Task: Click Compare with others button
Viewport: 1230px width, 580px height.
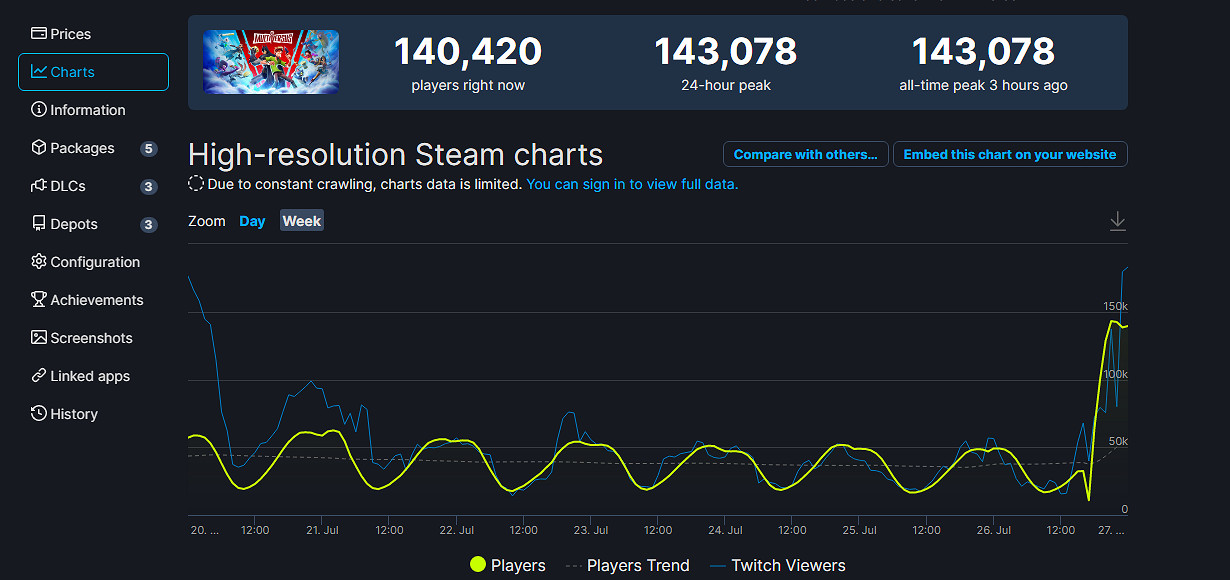Action: (805, 154)
